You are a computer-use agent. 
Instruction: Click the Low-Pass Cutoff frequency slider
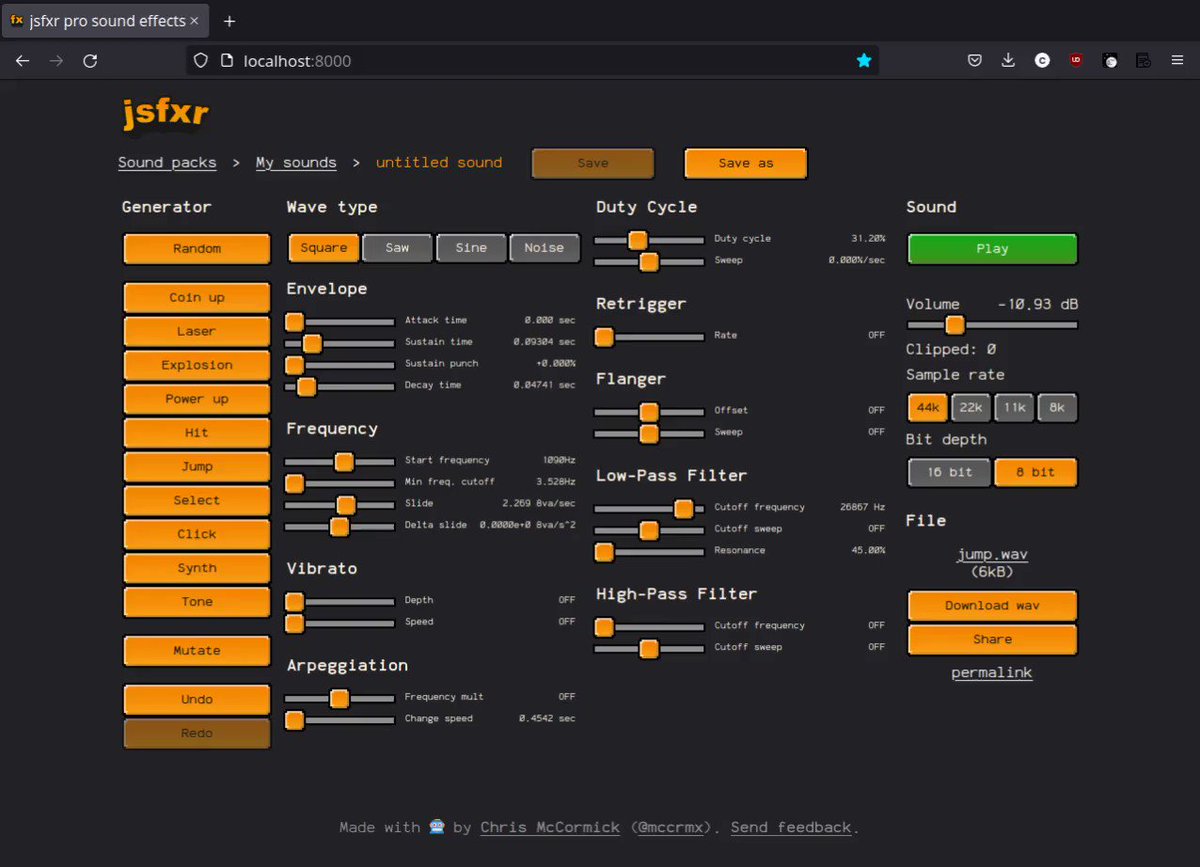(x=649, y=508)
